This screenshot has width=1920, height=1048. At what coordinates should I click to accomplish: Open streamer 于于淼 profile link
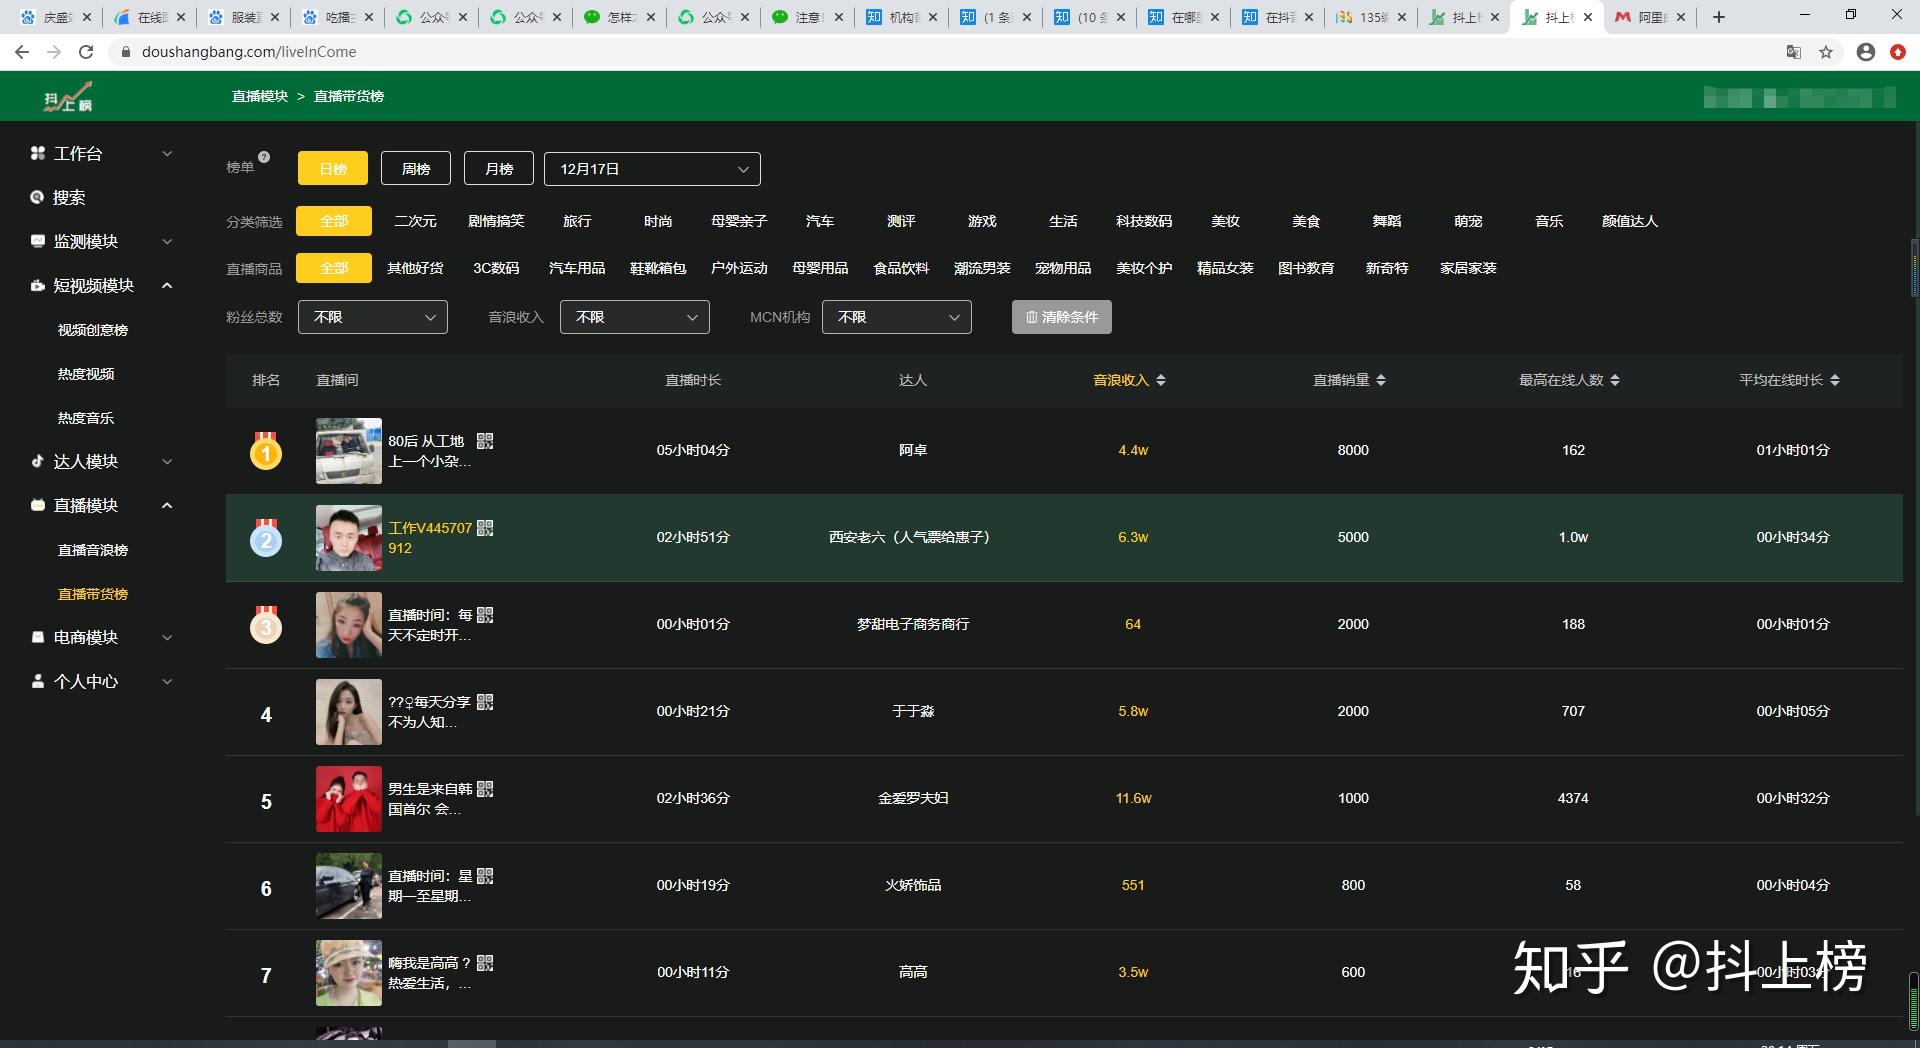pyautogui.click(x=913, y=711)
